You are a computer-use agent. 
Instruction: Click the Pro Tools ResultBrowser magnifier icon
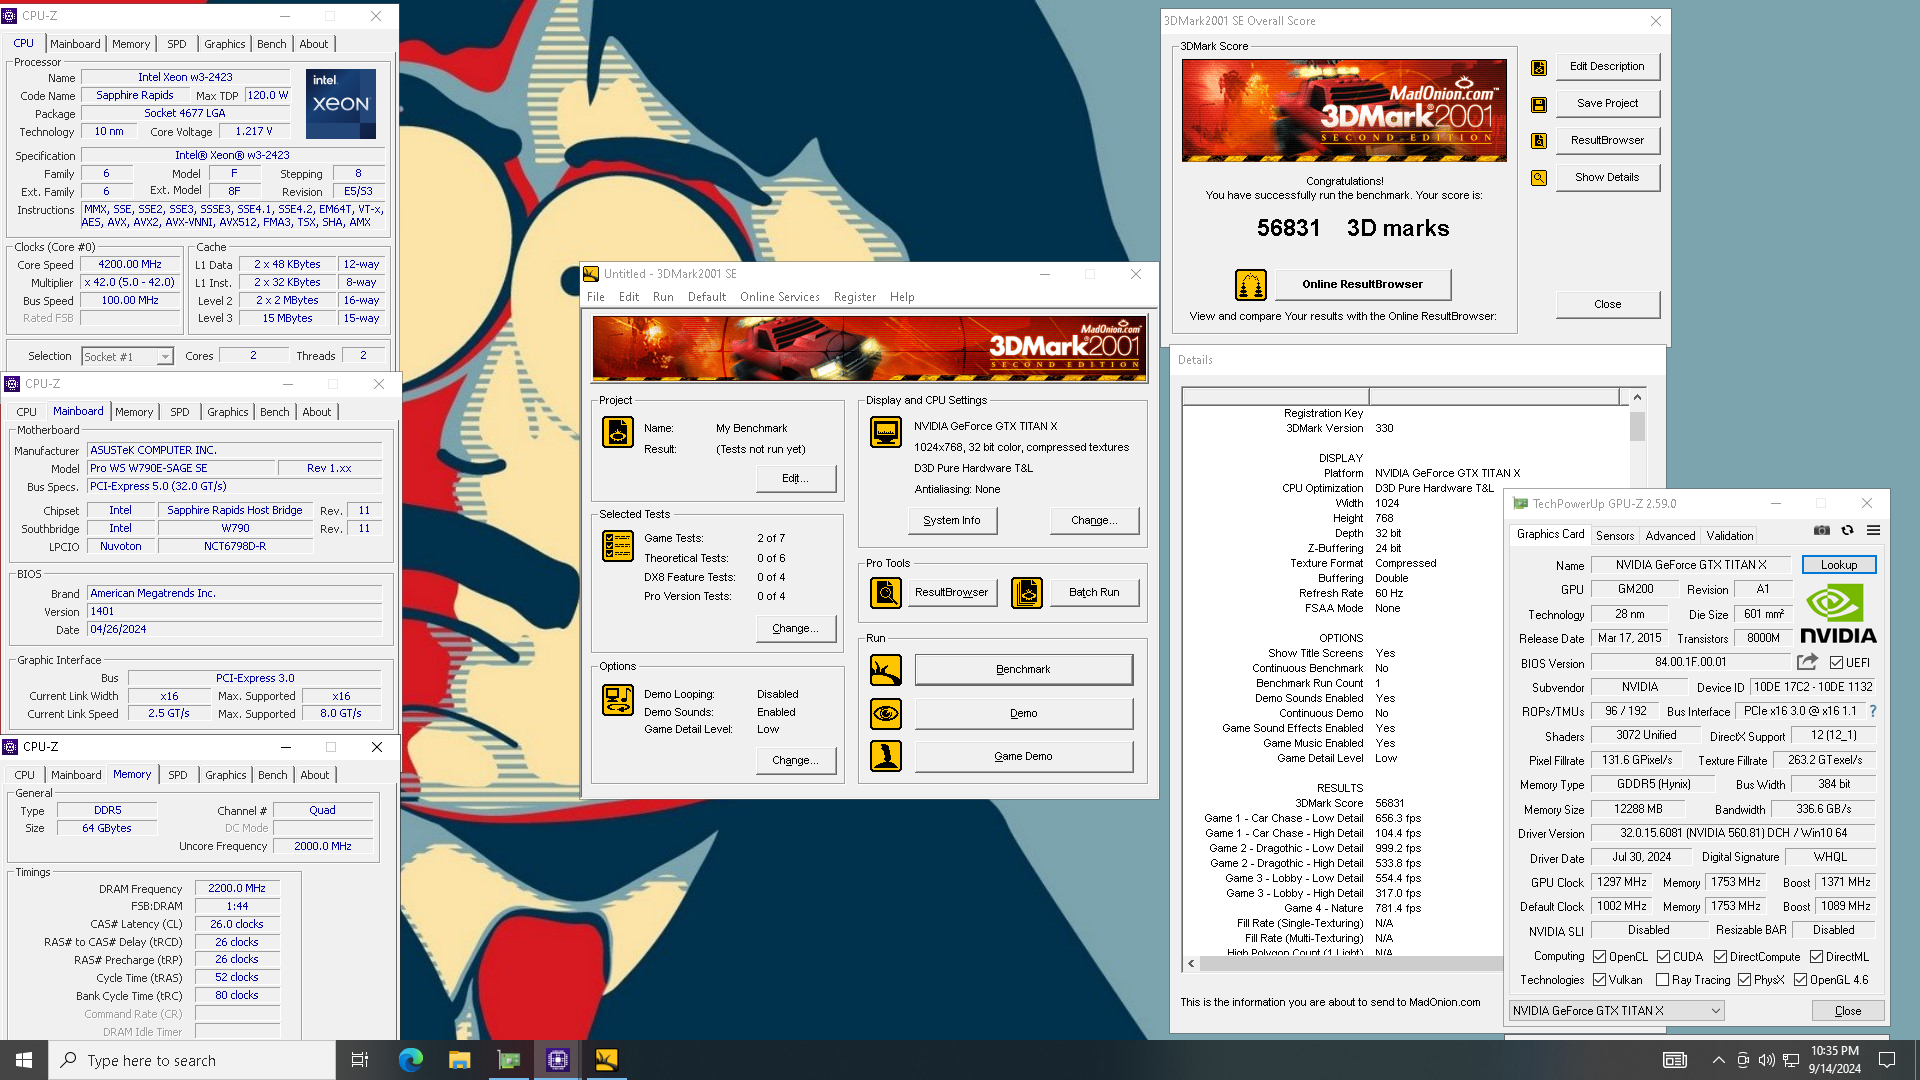click(886, 593)
